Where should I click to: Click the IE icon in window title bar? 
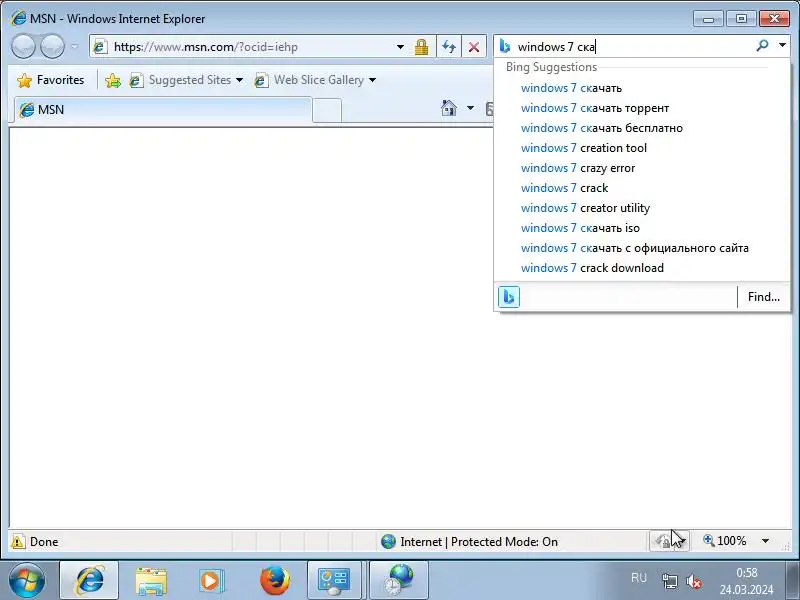coord(18,19)
